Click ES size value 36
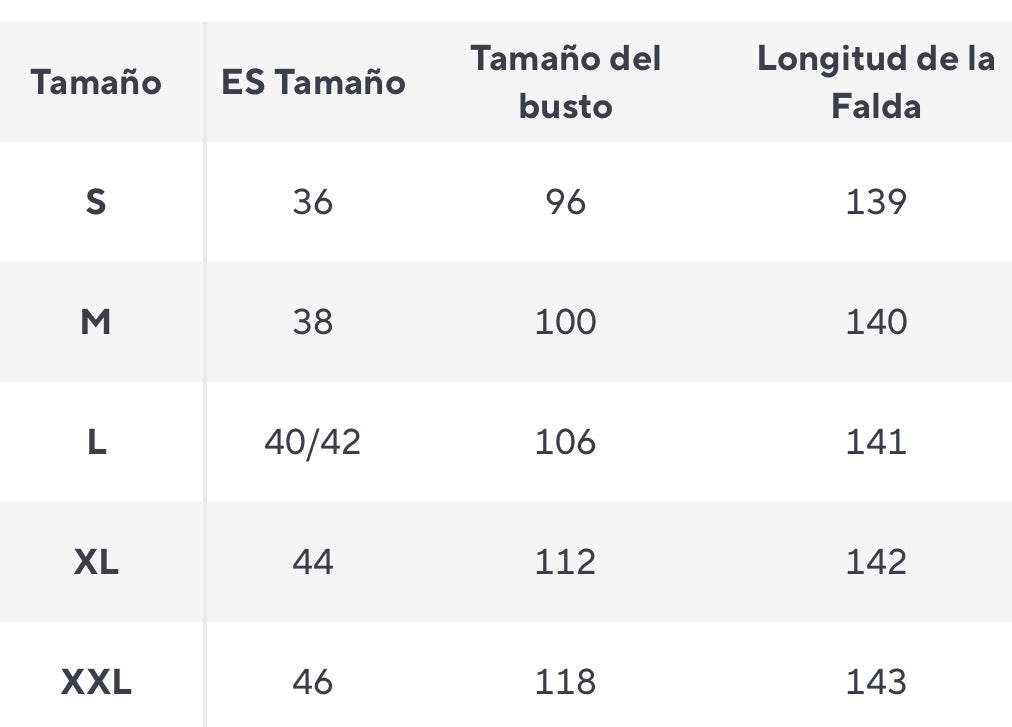1012x727 pixels. [313, 202]
